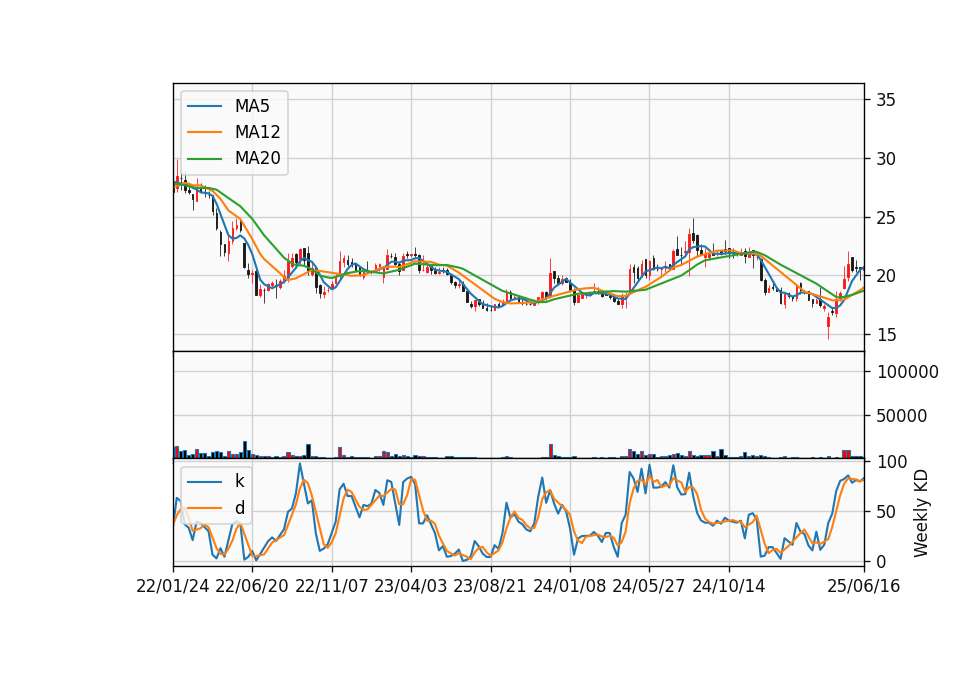Click the KD axis value 0

point(881,561)
